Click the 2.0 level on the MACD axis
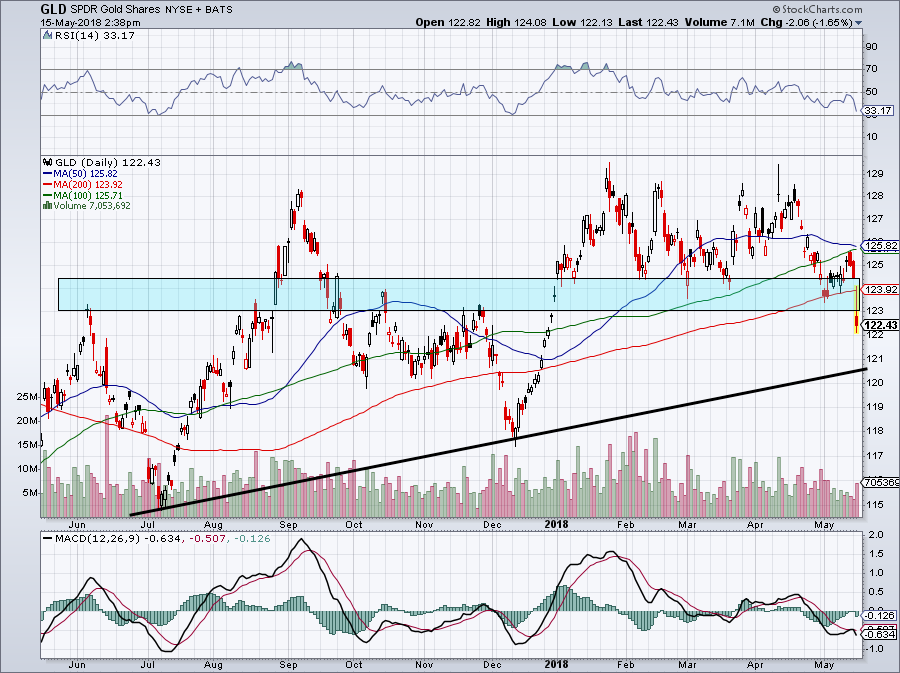The height and width of the screenshot is (673, 900). pyautogui.click(x=876, y=535)
